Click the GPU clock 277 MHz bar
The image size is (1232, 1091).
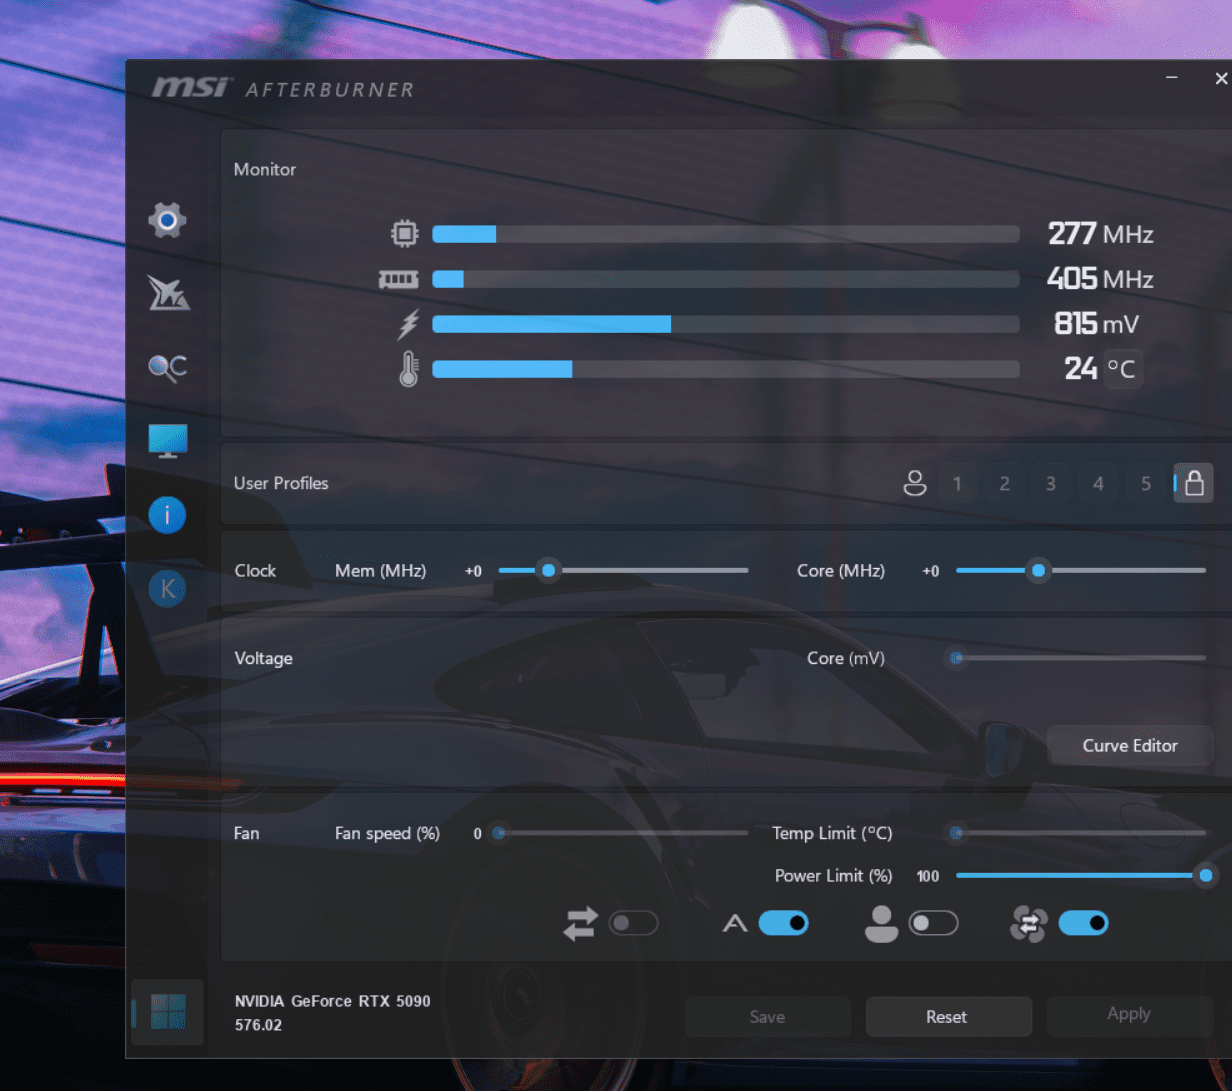pos(726,234)
